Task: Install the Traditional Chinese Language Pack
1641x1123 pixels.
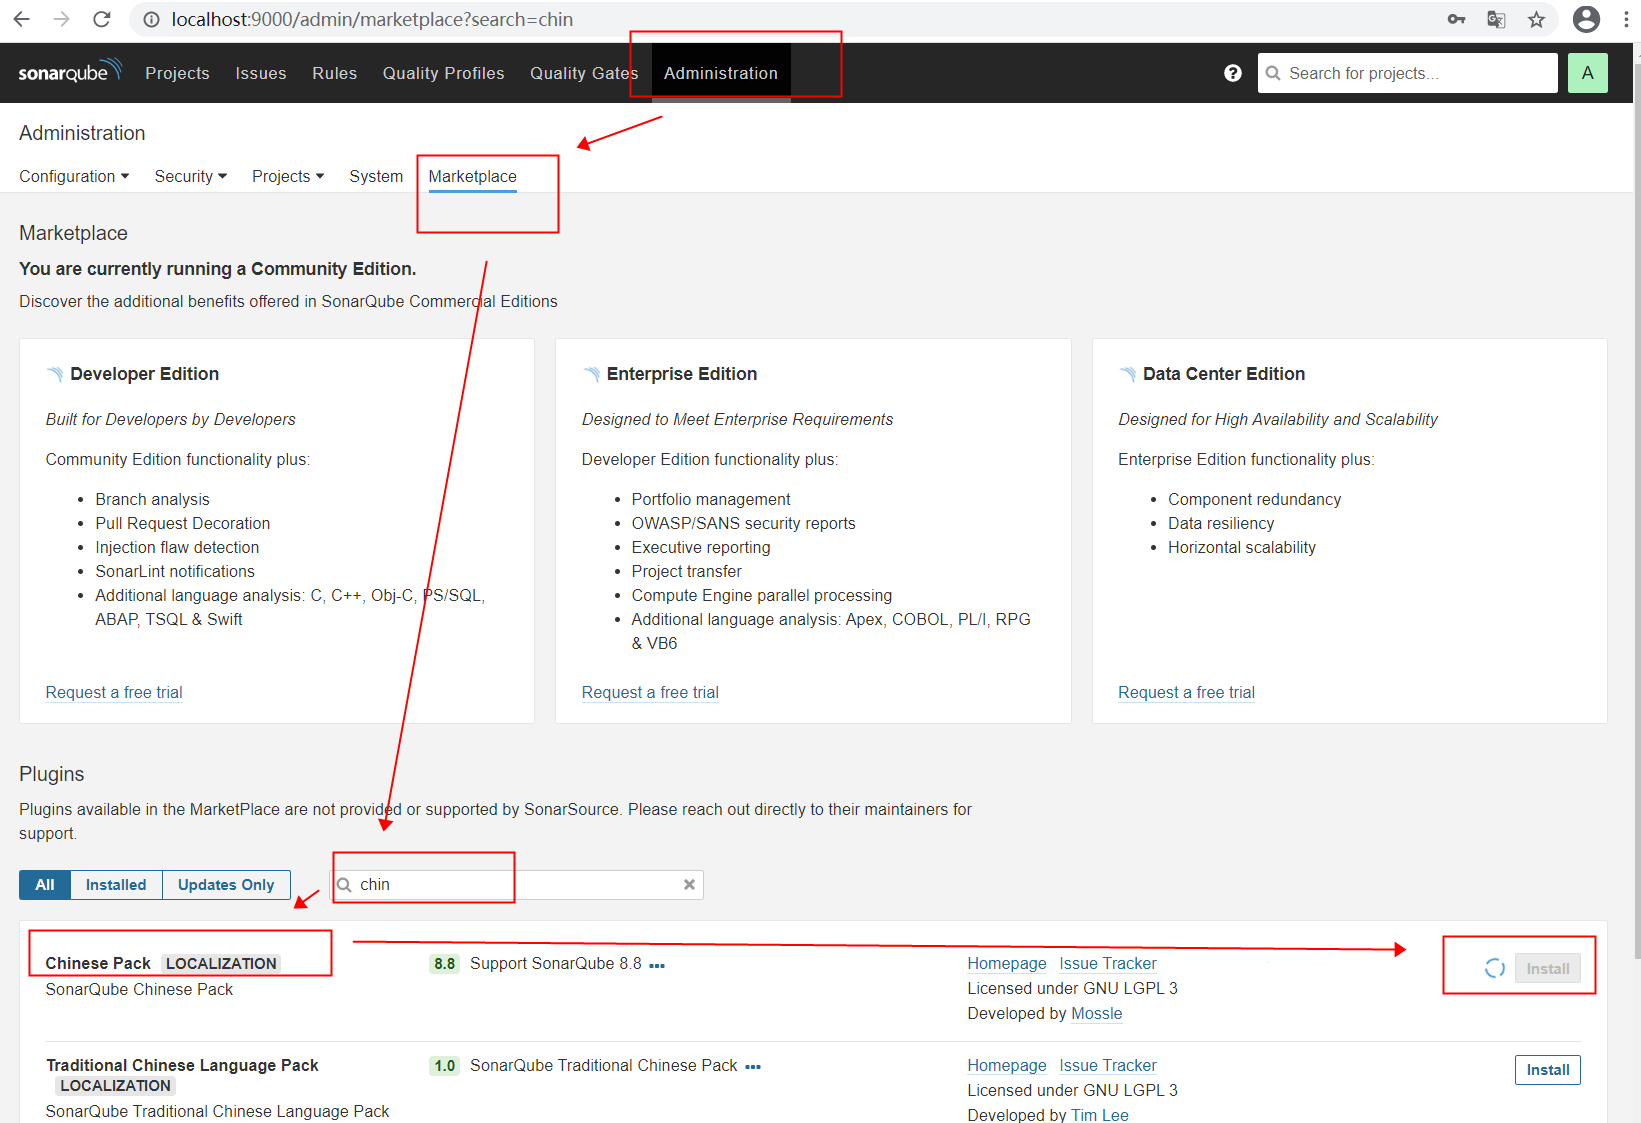Action: pos(1547,1070)
